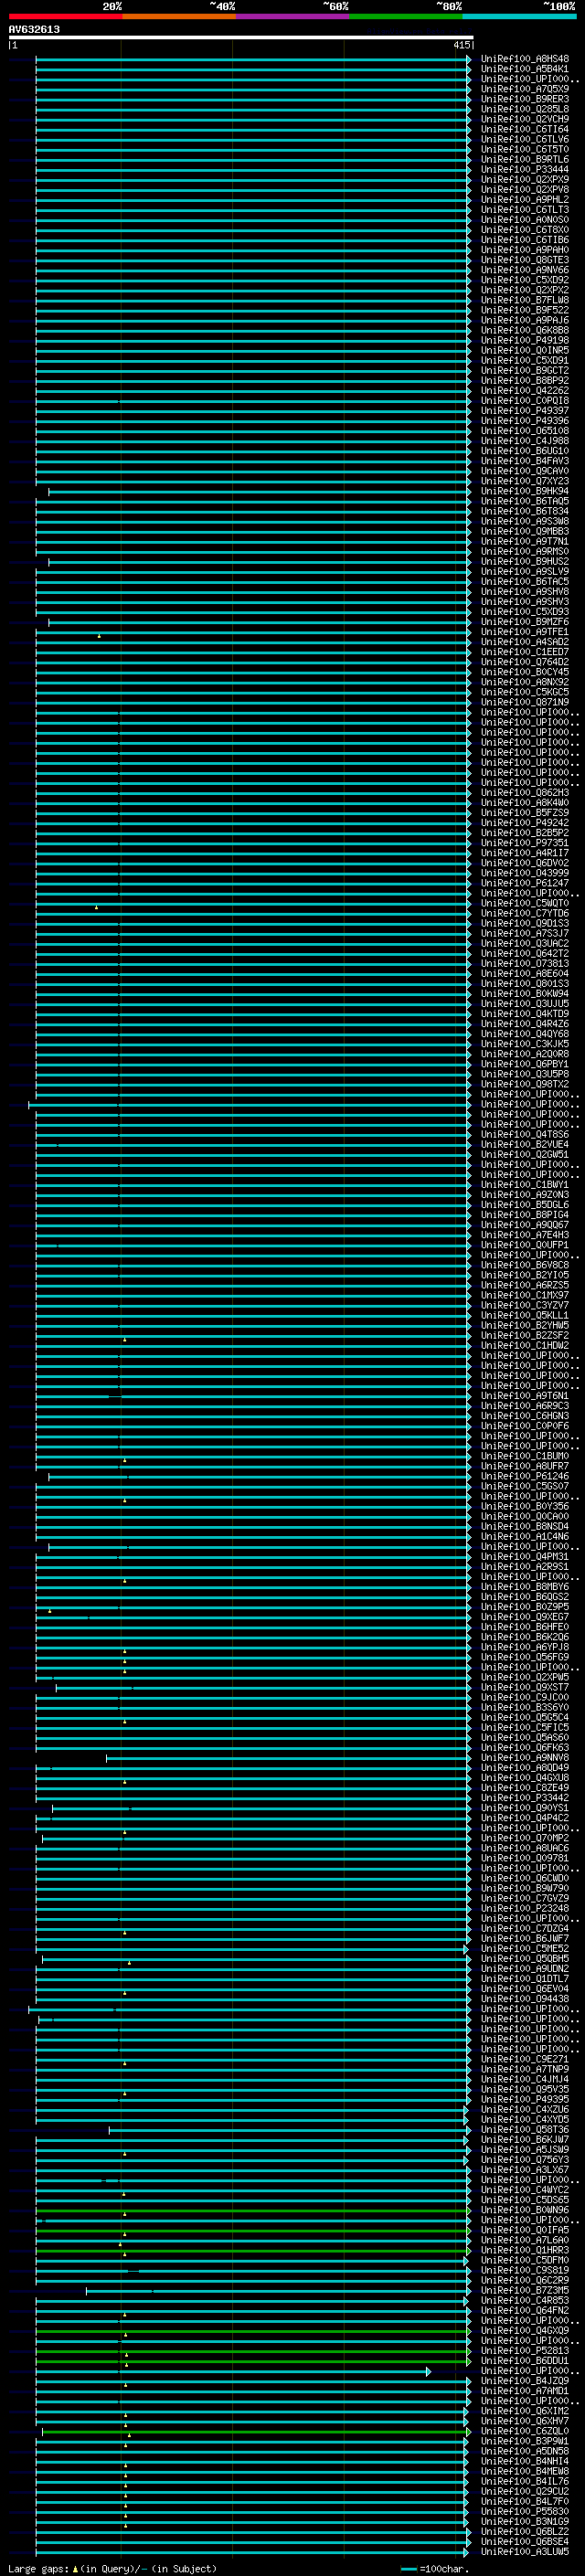Select the UniRef100_P61247 label
585x2576 pixels.
pyautogui.click(x=525, y=883)
